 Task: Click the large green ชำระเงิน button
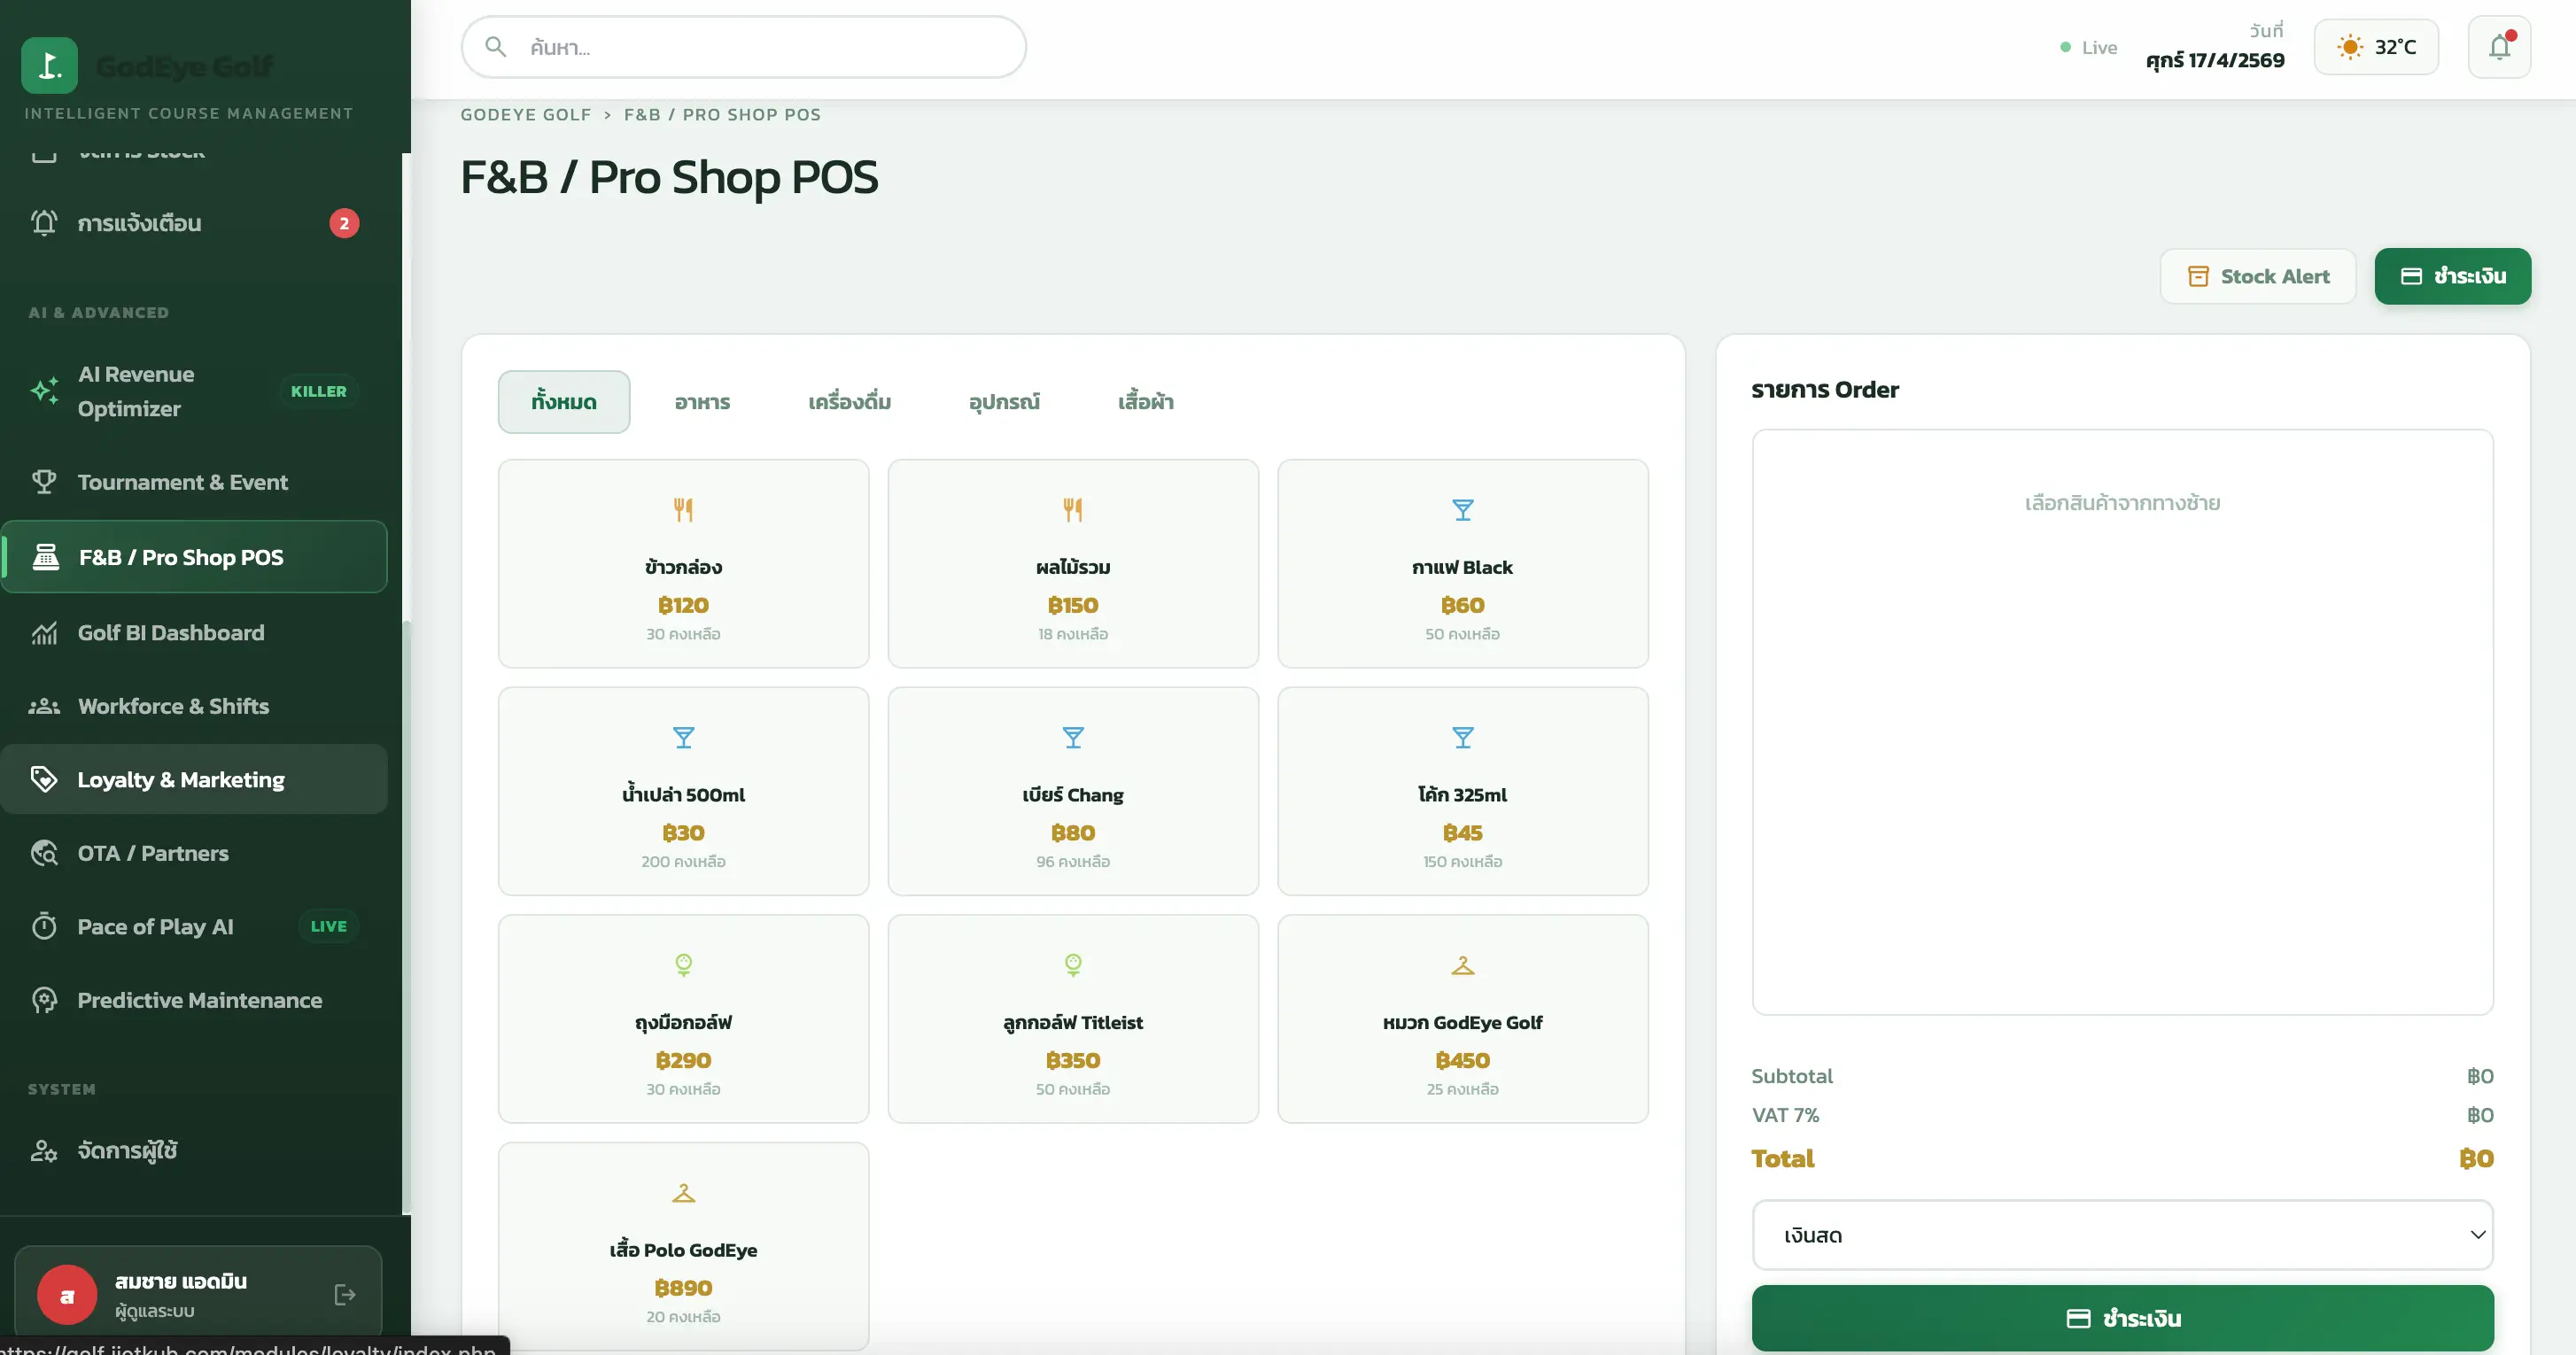(2122, 1318)
